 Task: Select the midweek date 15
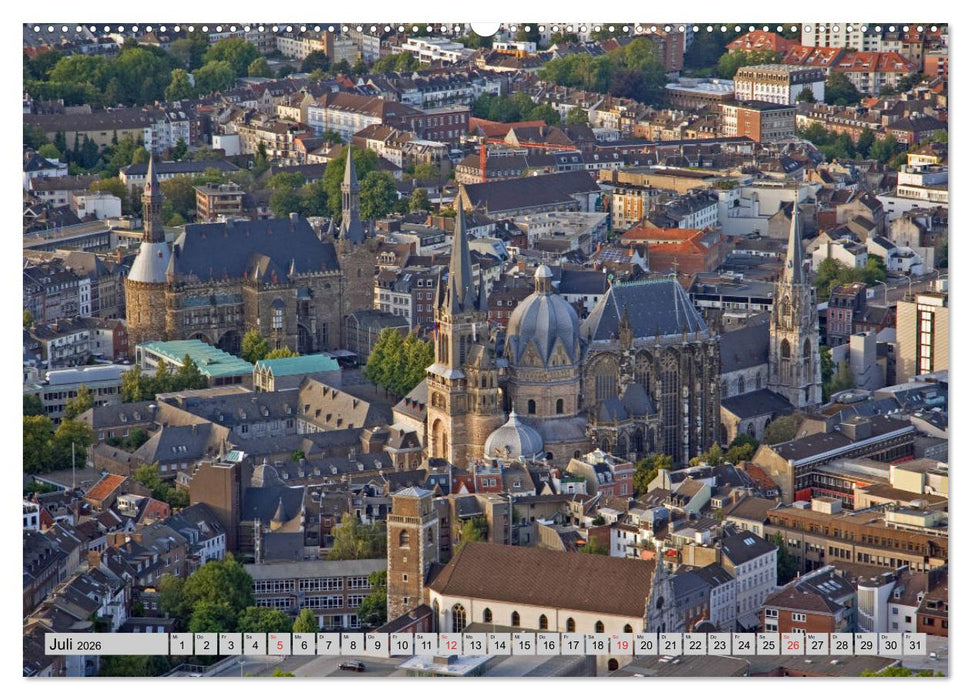(527, 643)
